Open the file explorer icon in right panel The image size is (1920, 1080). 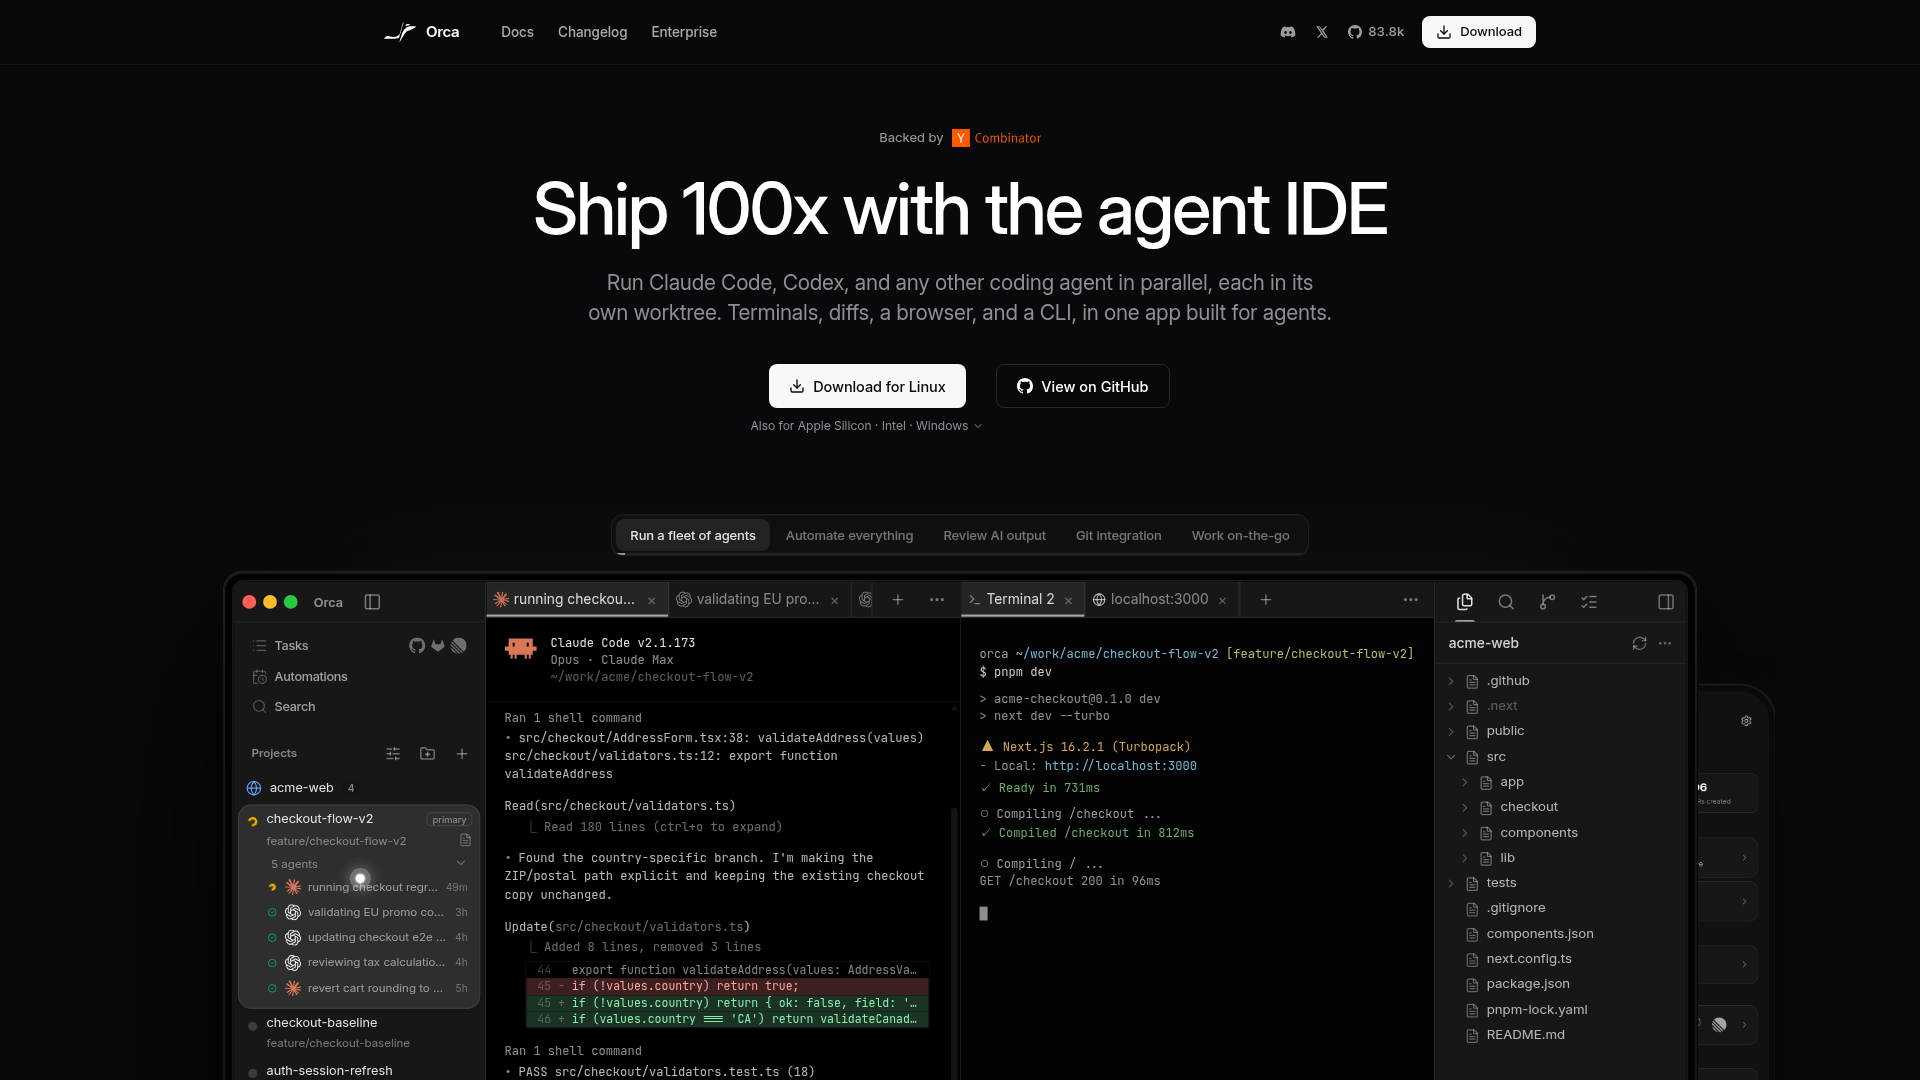click(1465, 602)
